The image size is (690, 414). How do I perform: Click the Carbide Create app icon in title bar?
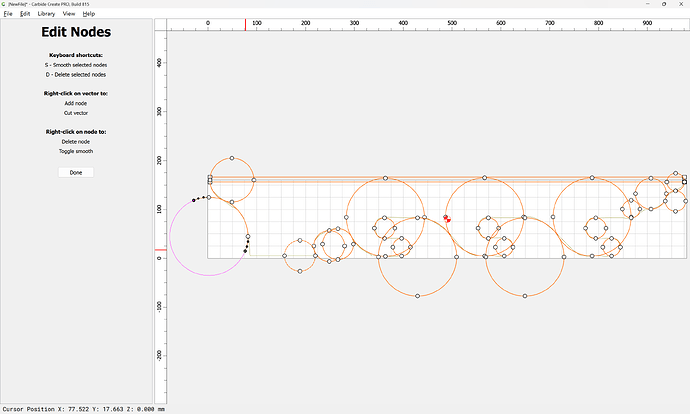(x=4, y=4)
